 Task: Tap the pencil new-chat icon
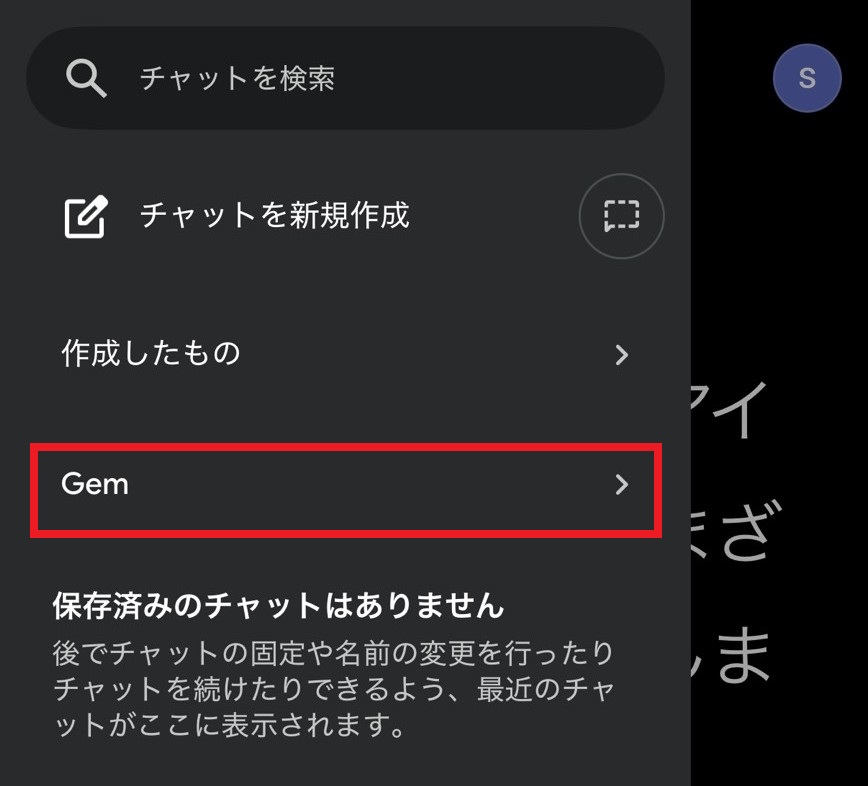86,215
